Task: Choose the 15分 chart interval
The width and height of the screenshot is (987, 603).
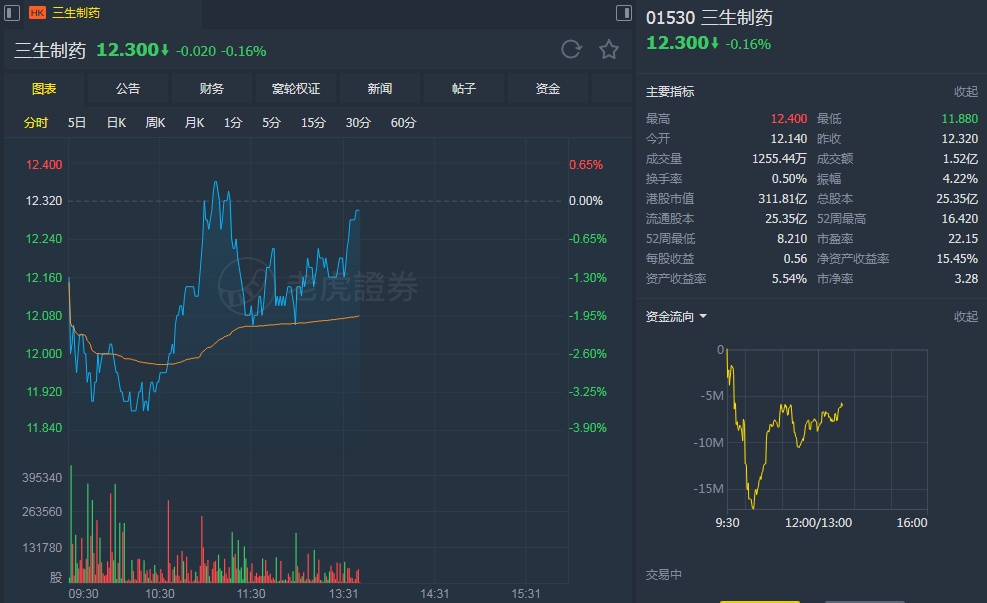Action: (x=313, y=123)
